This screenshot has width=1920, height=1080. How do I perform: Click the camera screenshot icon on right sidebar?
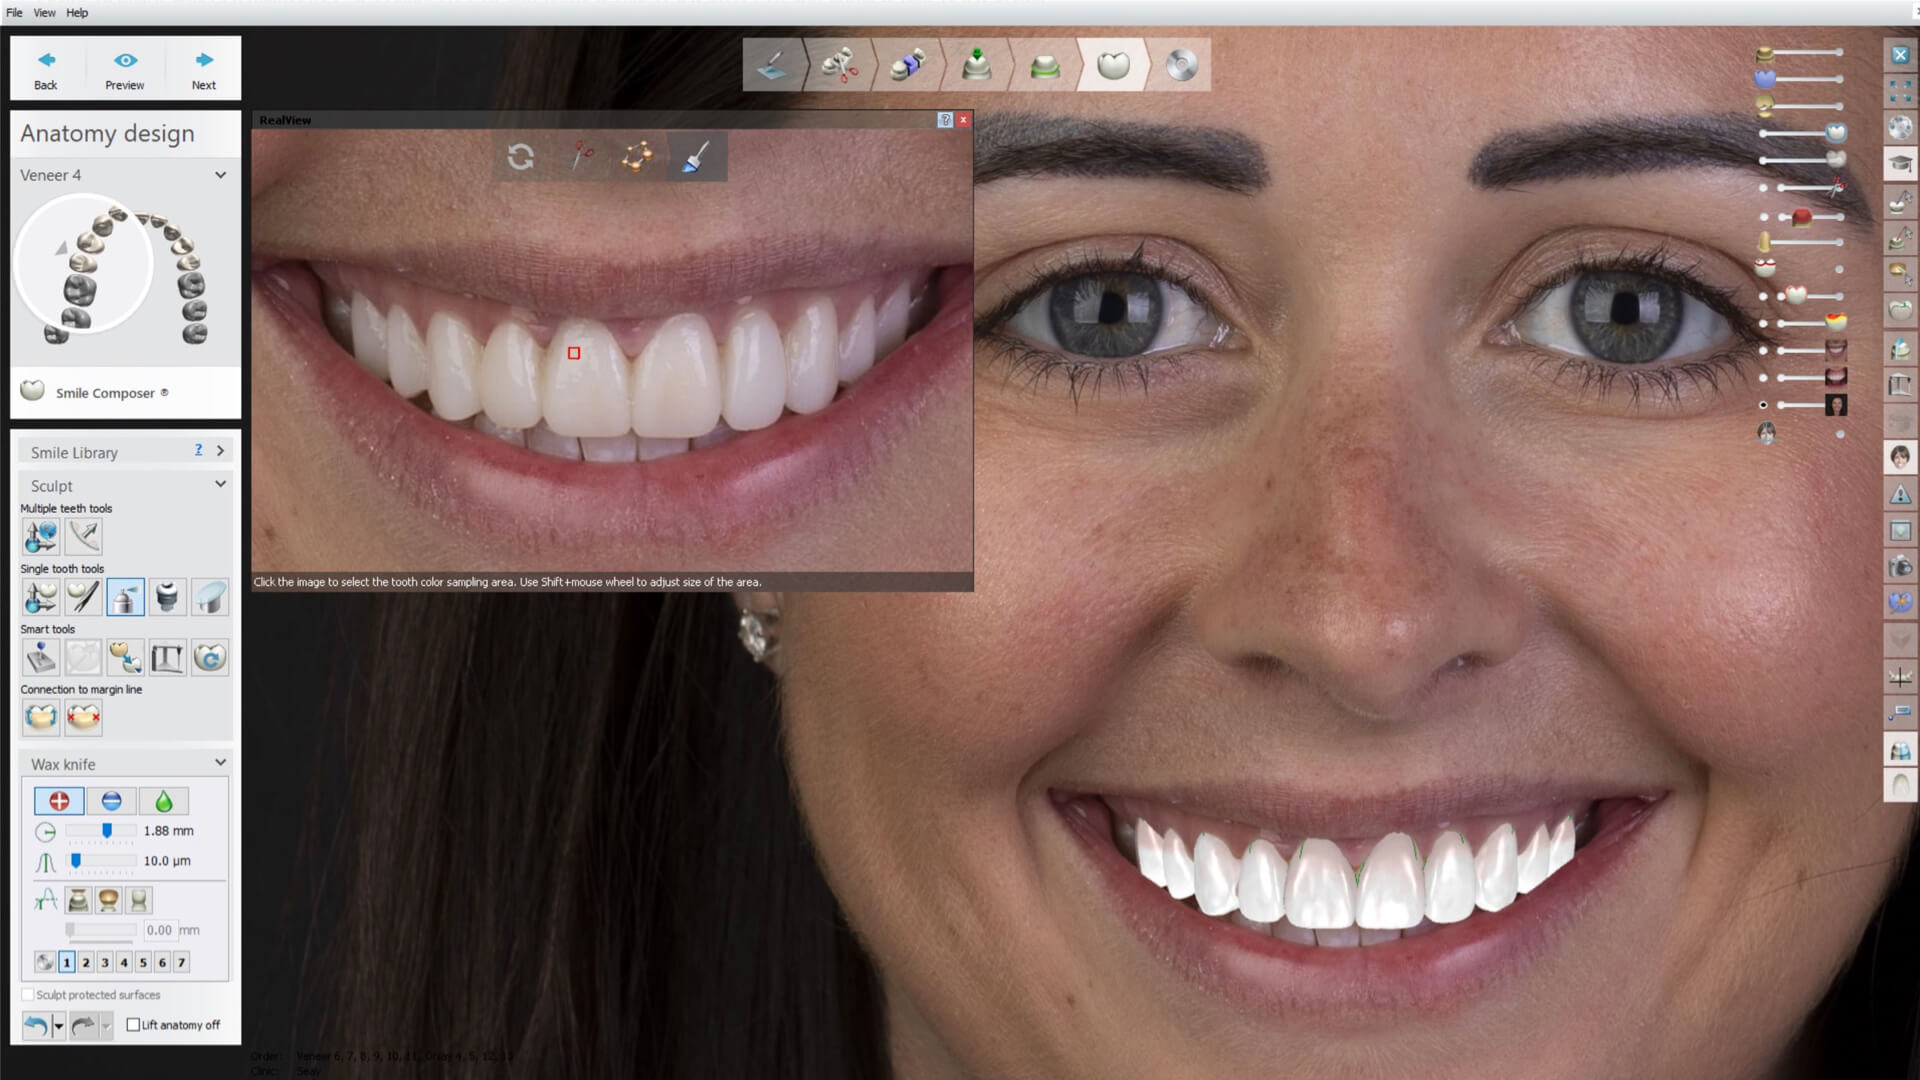(x=1899, y=566)
